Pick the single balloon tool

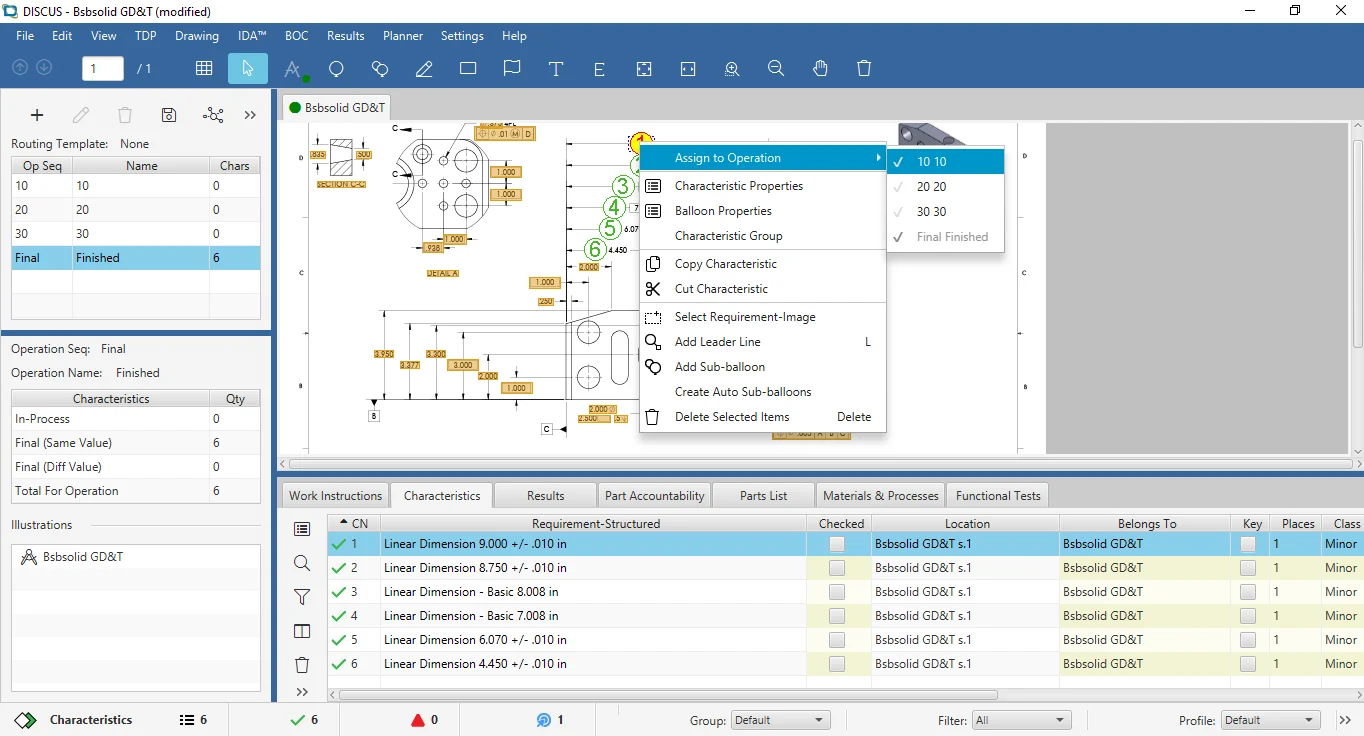point(336,68)
